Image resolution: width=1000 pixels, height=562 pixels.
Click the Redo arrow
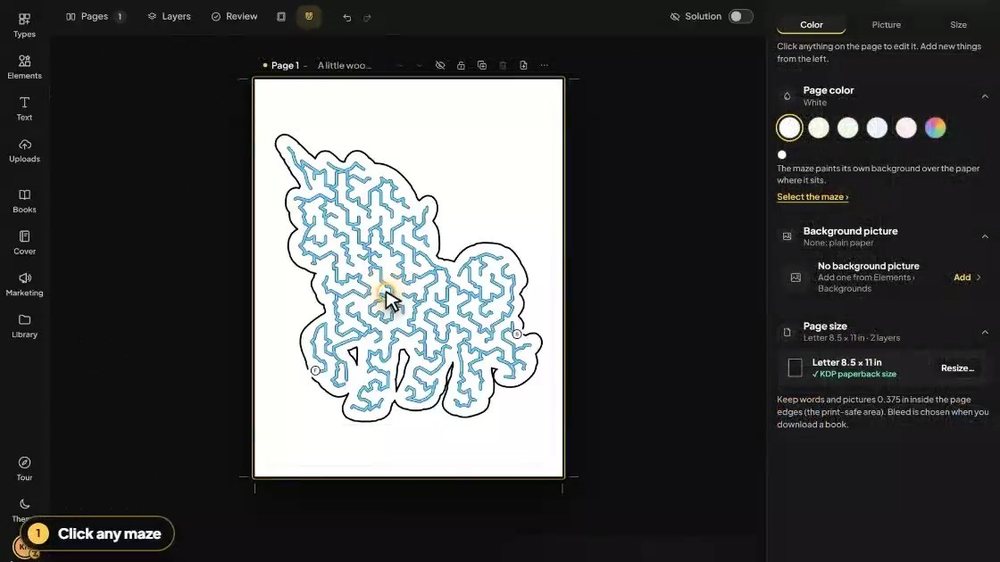pos(367,17)
